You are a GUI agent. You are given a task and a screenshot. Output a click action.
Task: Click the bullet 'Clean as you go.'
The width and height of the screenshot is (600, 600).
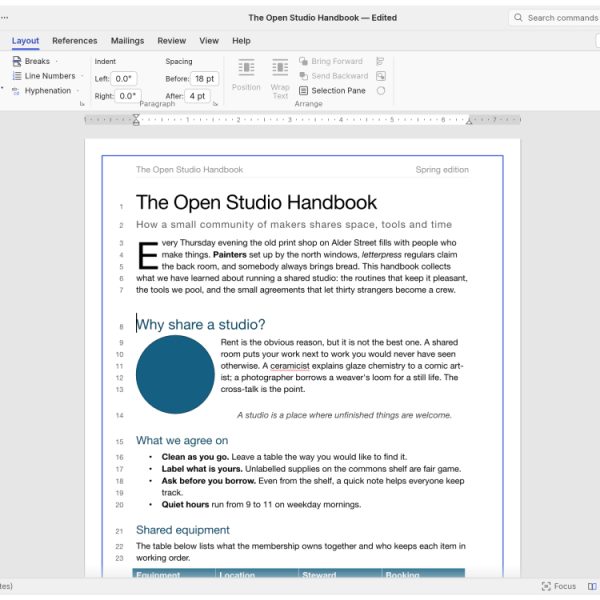coord(195,457)
